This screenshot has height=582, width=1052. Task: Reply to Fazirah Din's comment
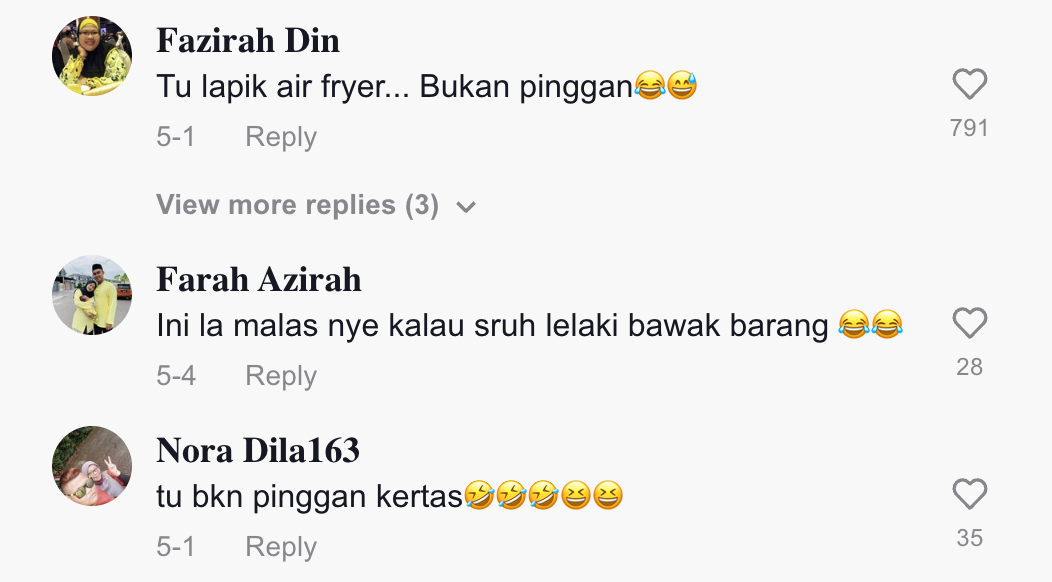(x=280, y=137)
